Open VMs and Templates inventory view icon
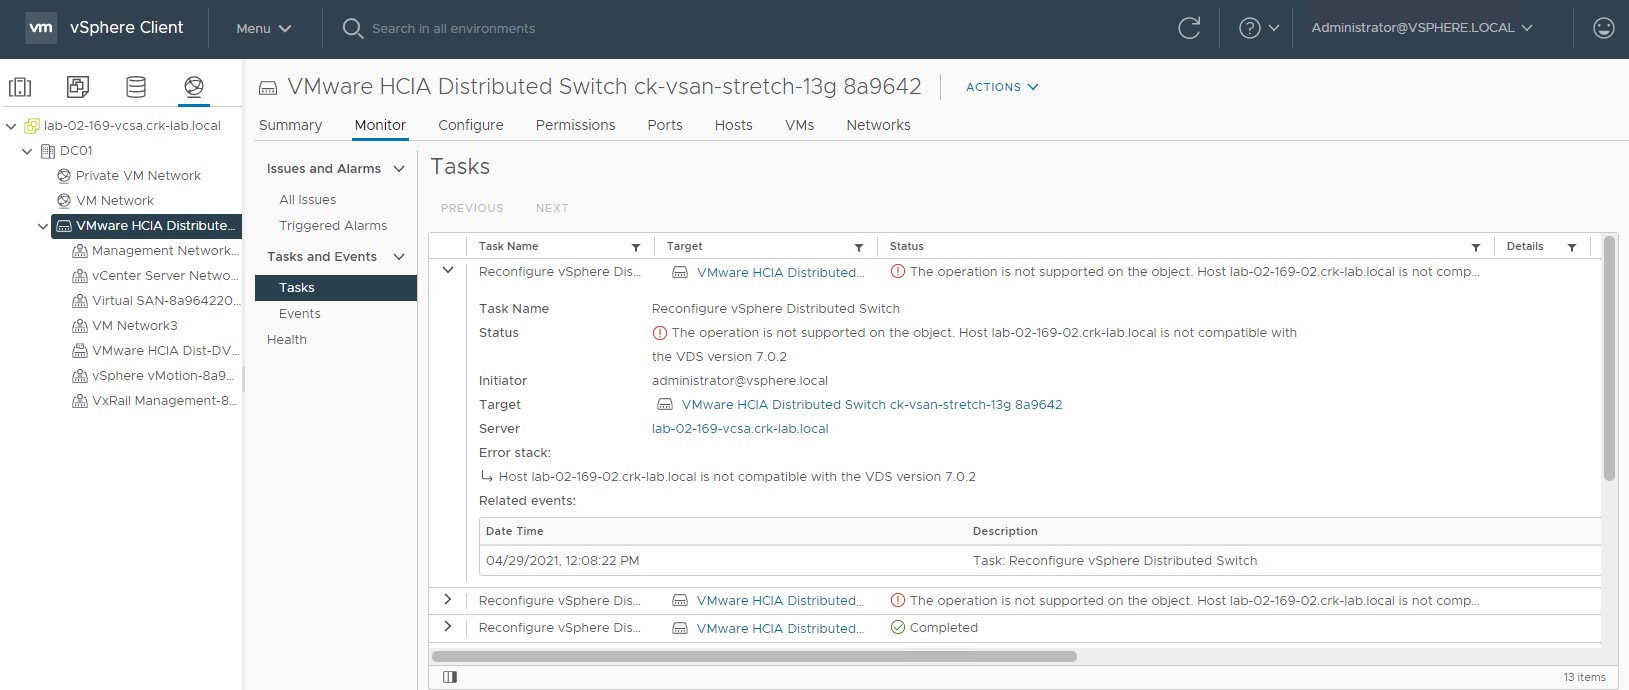This screenshot has width=1629, height=690. click(78, 87)
